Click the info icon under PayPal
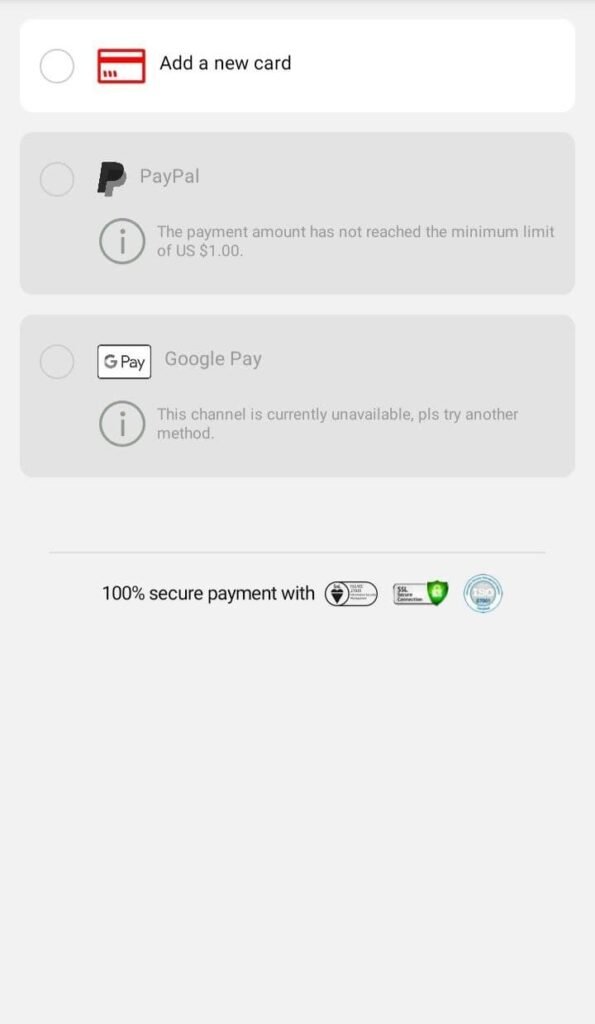 (121, 241)
